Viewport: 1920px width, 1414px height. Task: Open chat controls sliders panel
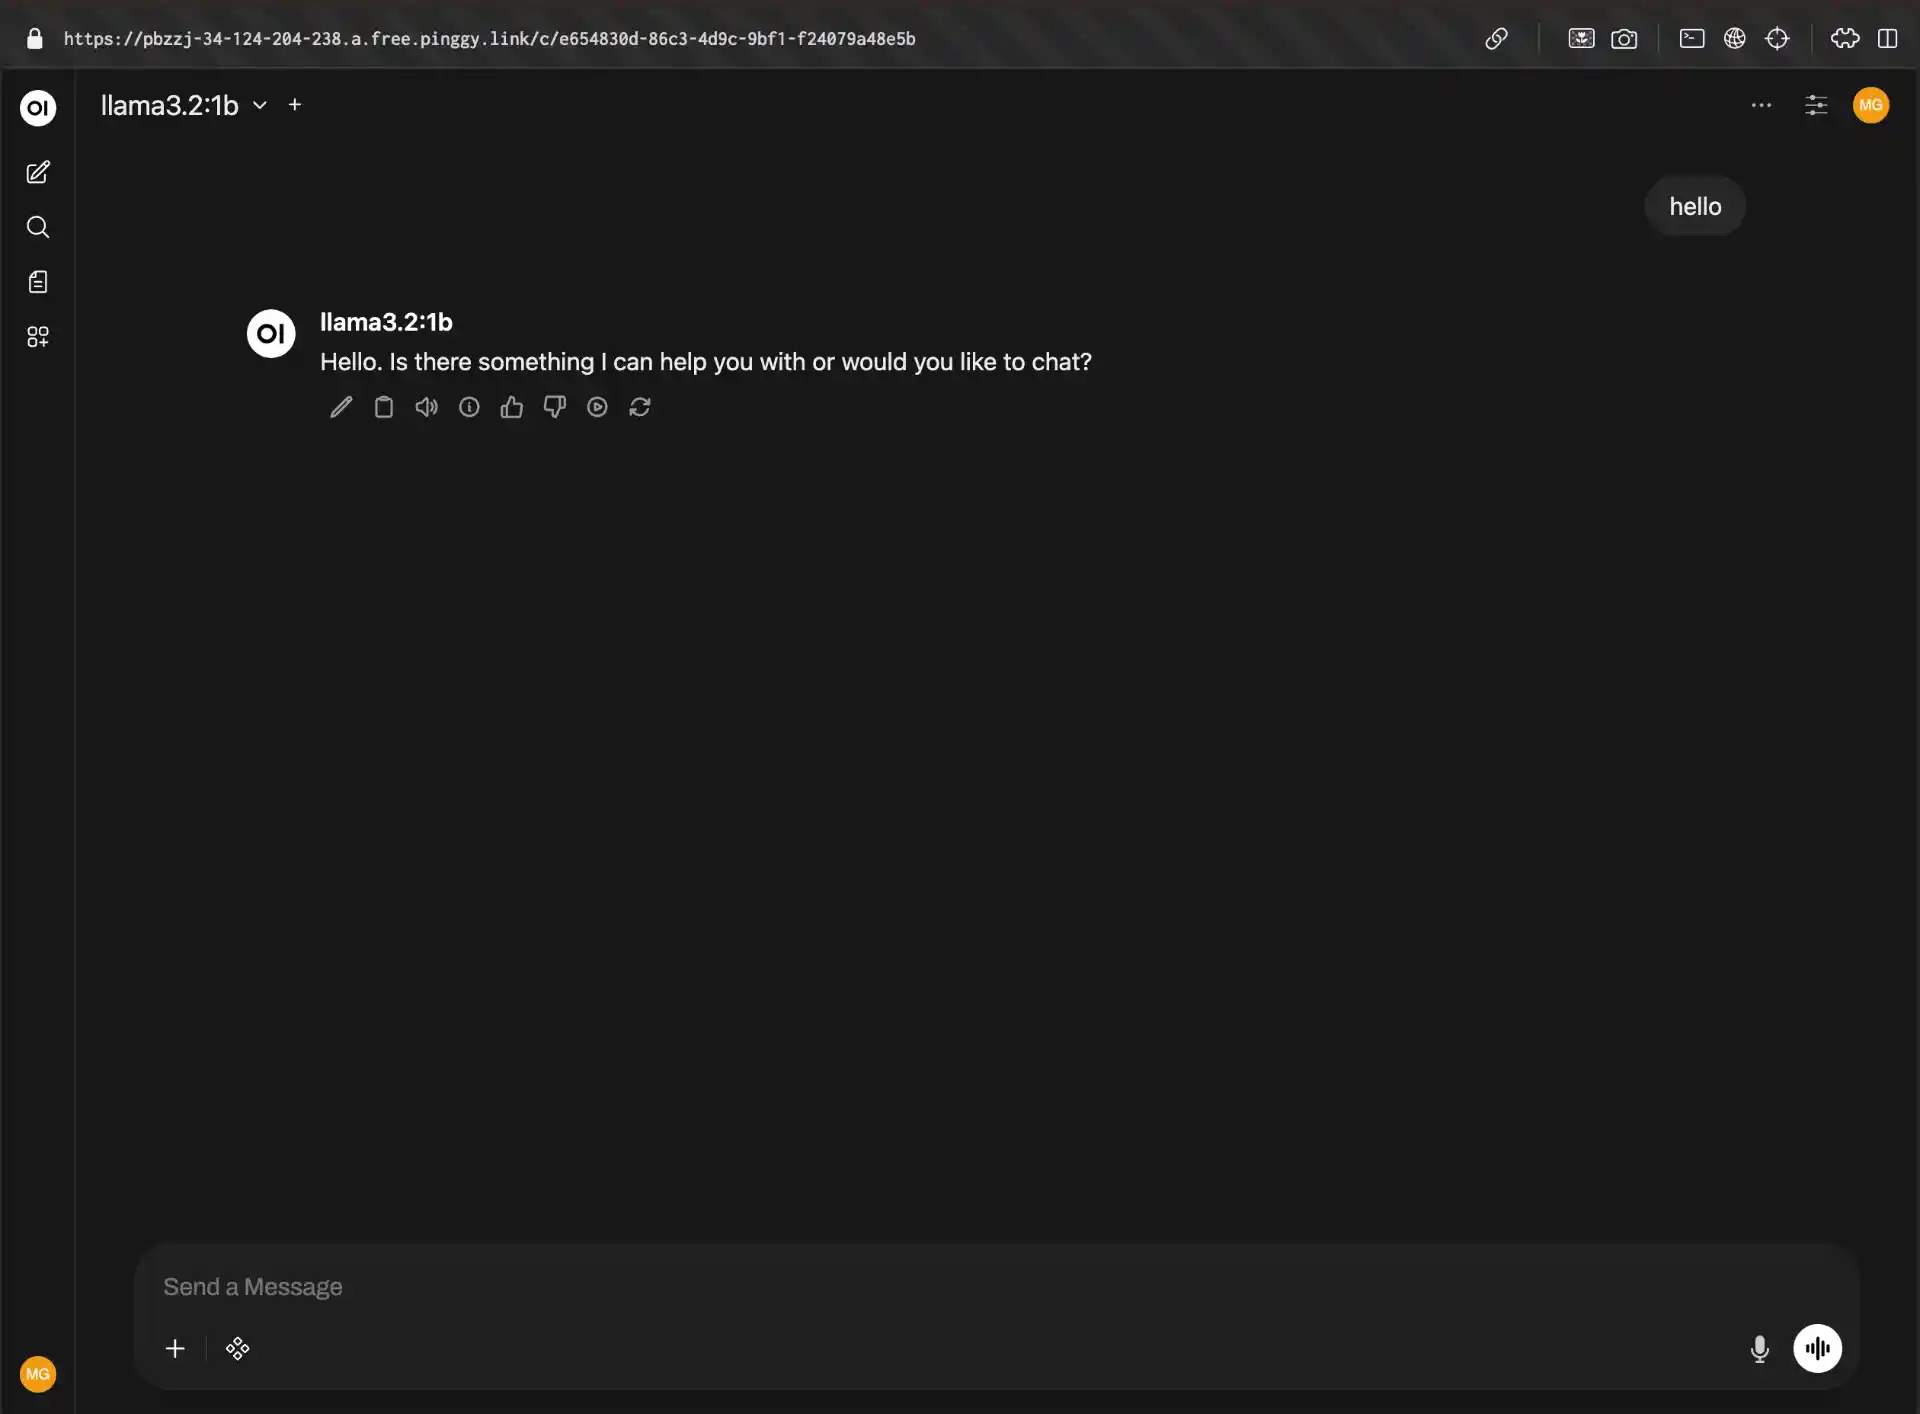pyautogui.click(x=1816, y=105)
